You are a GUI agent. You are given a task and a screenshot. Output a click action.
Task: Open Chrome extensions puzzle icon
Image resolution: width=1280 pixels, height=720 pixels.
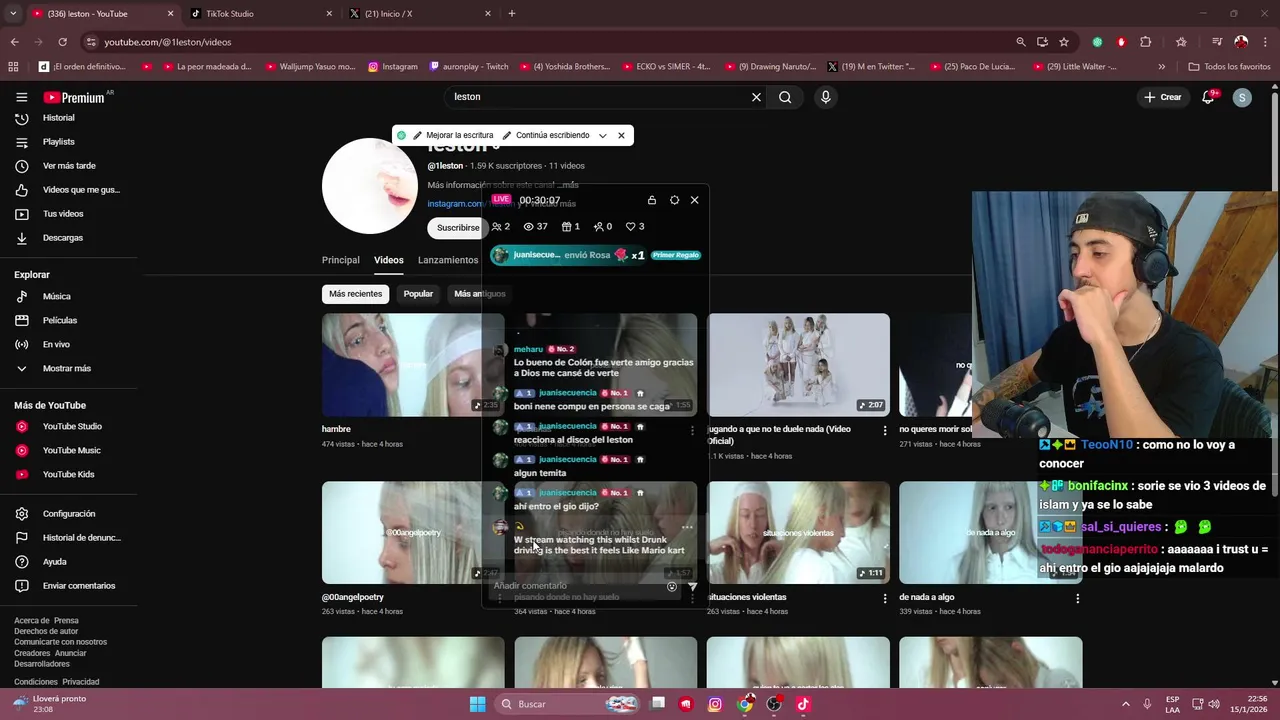tap(1146, 42)
